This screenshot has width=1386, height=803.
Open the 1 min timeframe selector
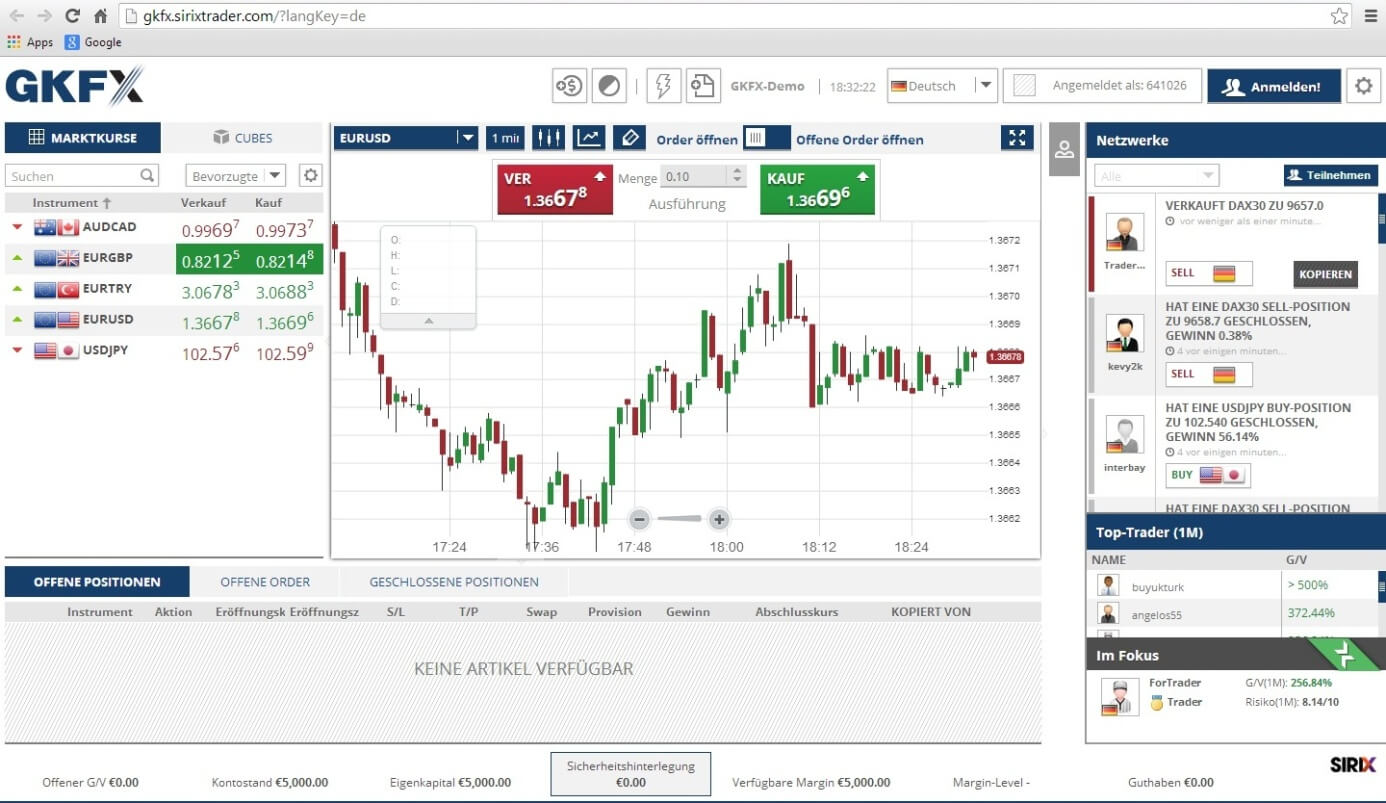pos(505,138)
